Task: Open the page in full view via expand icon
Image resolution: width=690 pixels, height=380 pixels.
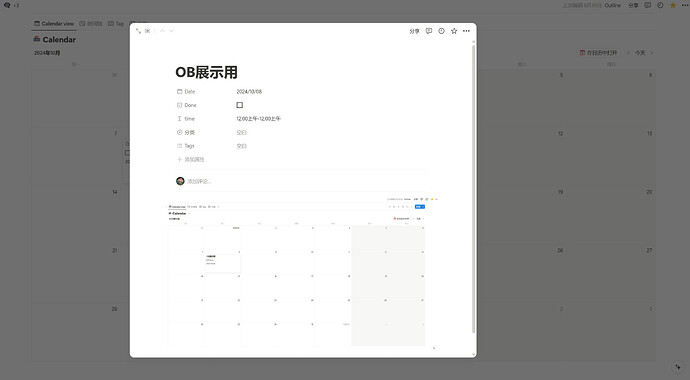Action: (x=138, y=31)
